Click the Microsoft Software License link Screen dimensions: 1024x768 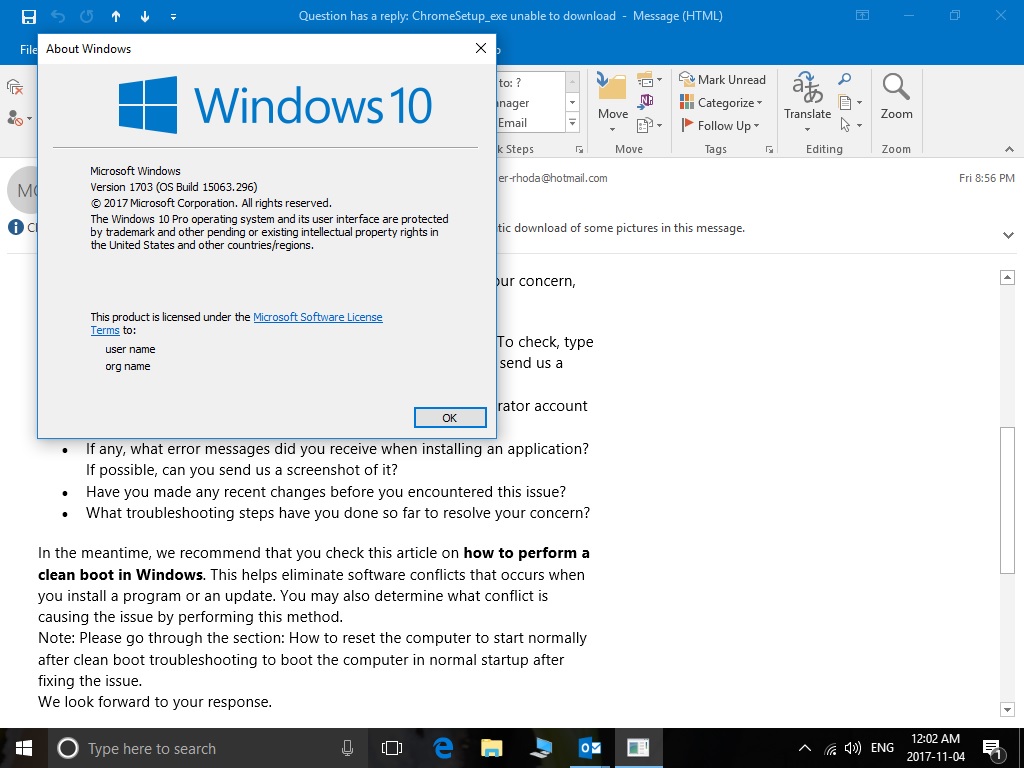[x=317, y=317]
